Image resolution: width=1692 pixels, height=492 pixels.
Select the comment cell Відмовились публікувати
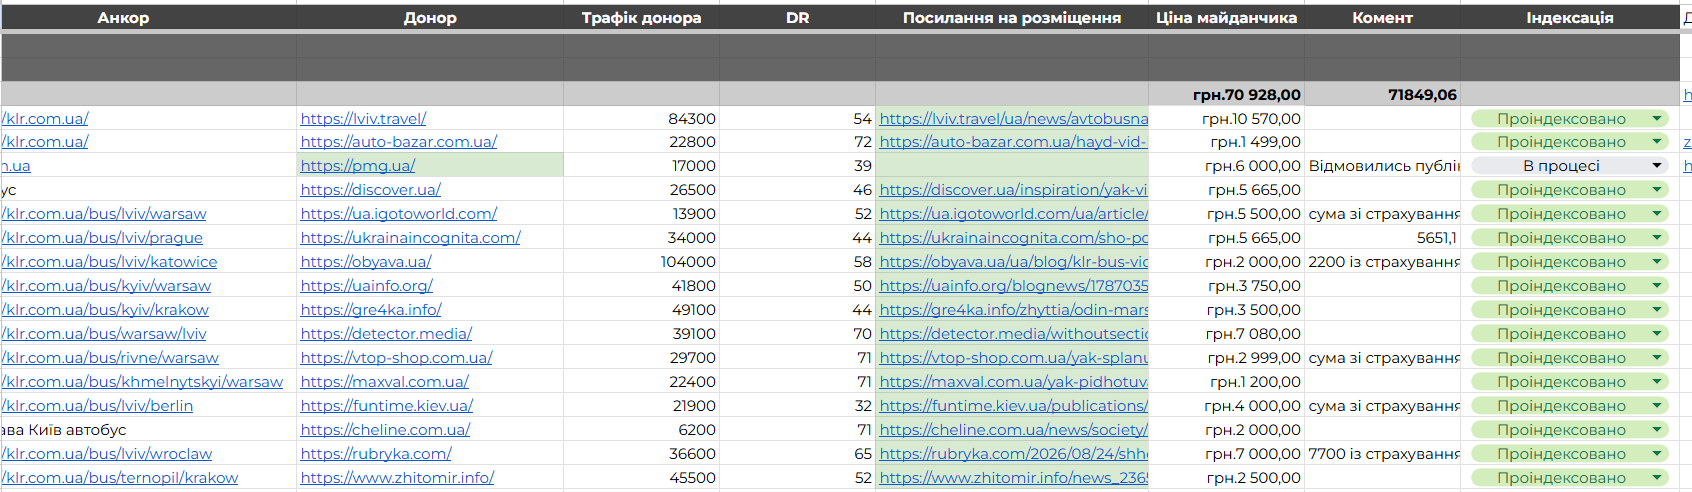pos(1383,166)
